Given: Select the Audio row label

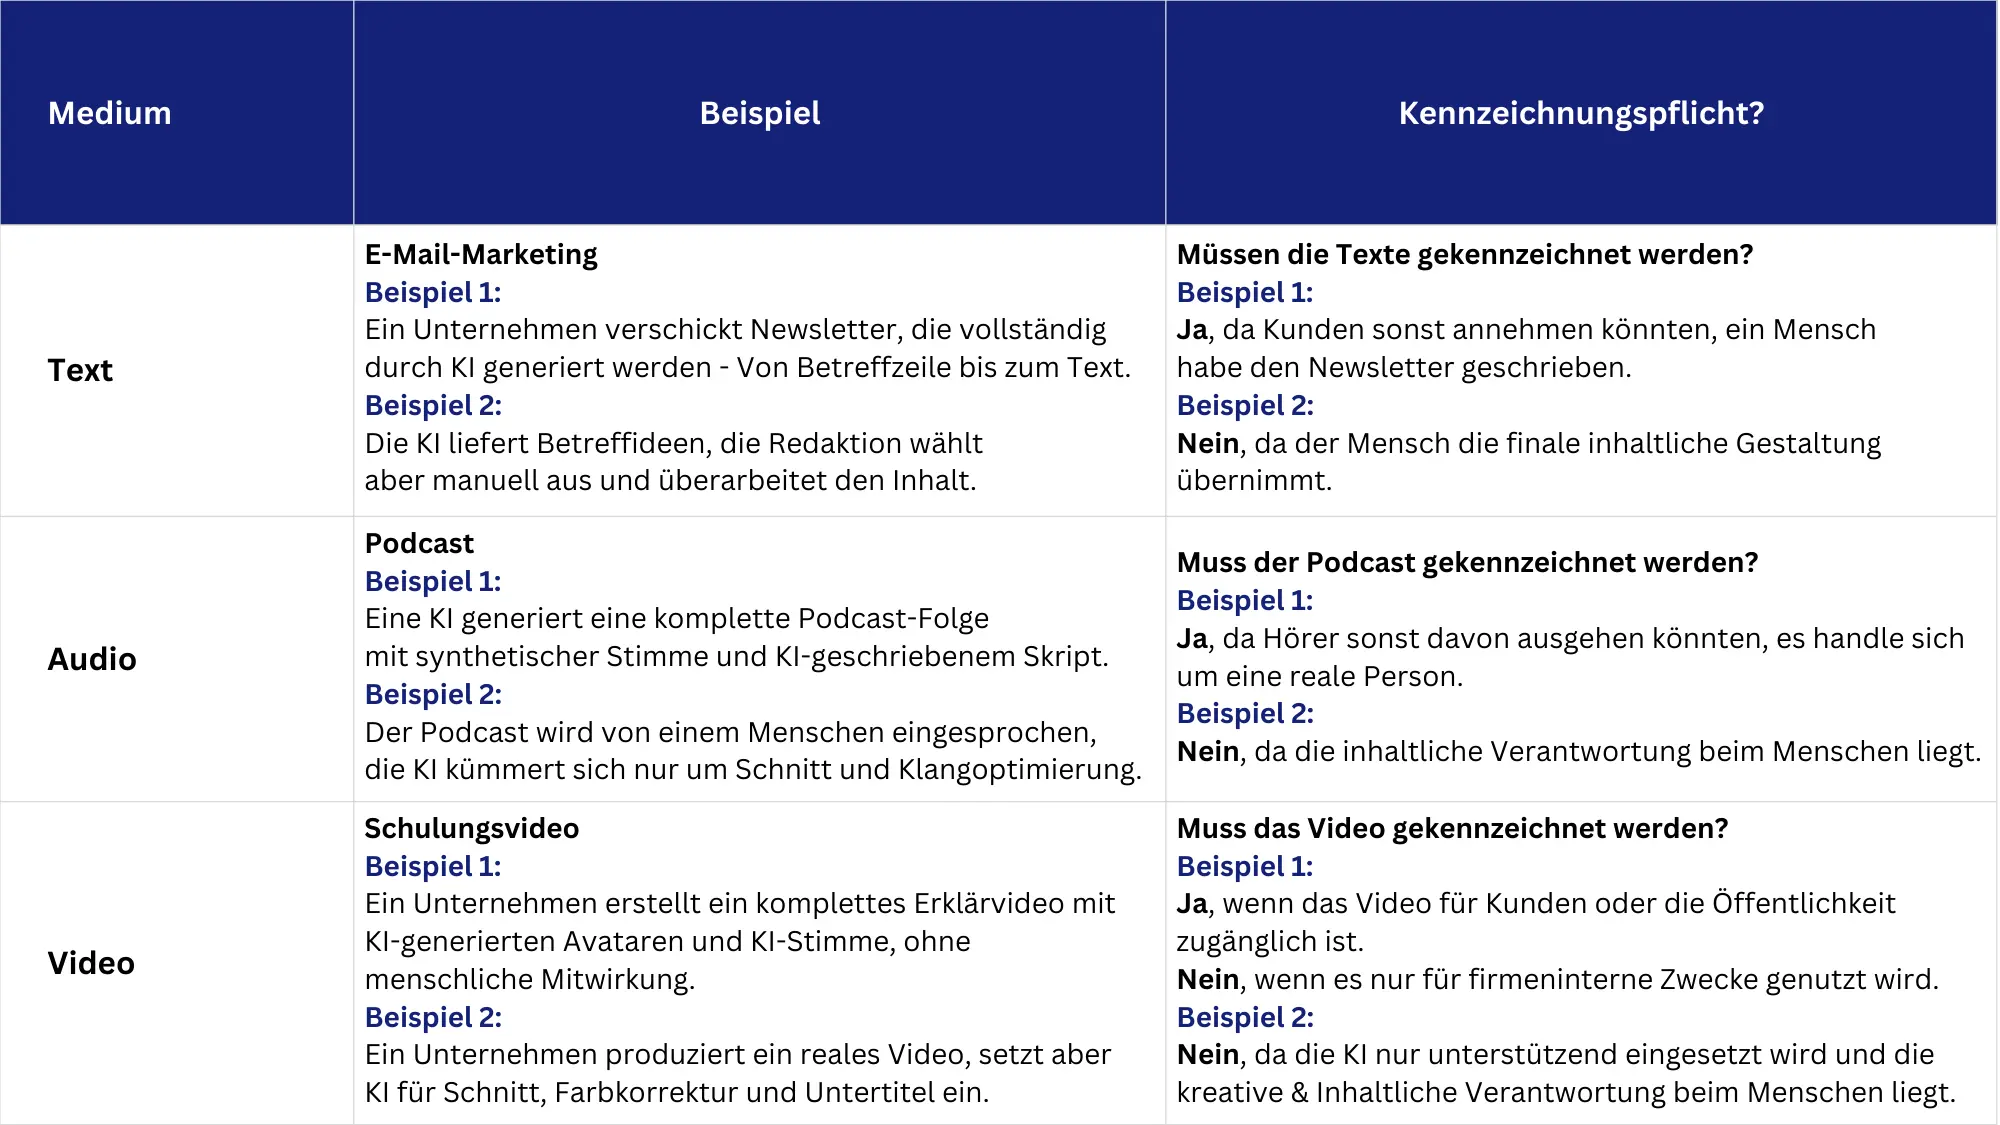Looking at the screenshot, I should (92, 659).
